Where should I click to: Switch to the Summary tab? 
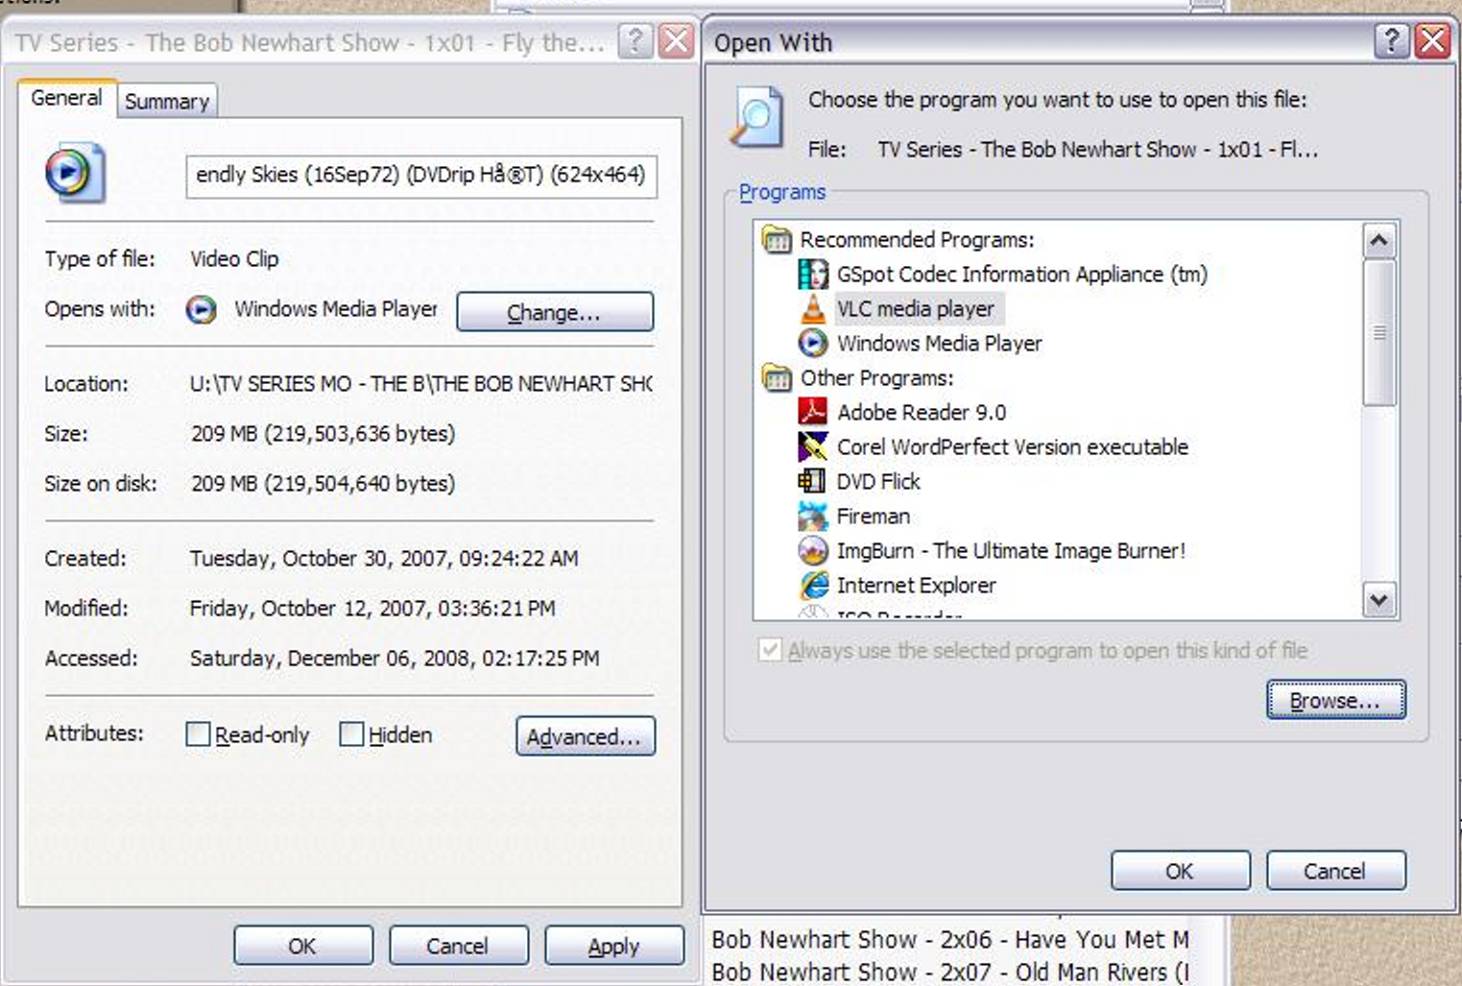[x=167, y=101]
